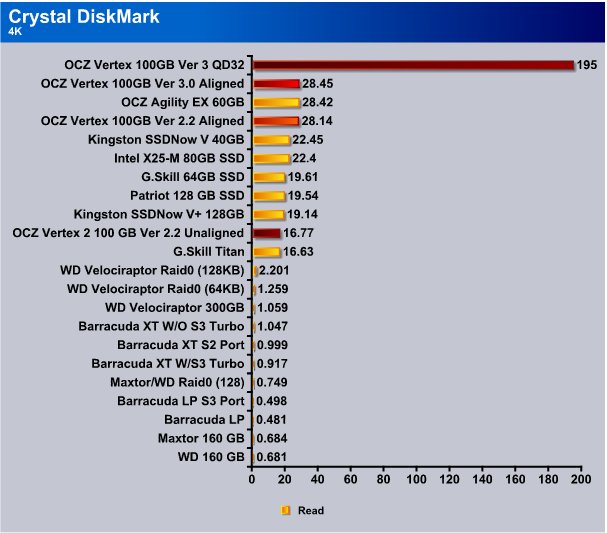This screenshot has height=533, width=607.
Task: Click the 20 tick on the x-axis
Action: [285, 479]
